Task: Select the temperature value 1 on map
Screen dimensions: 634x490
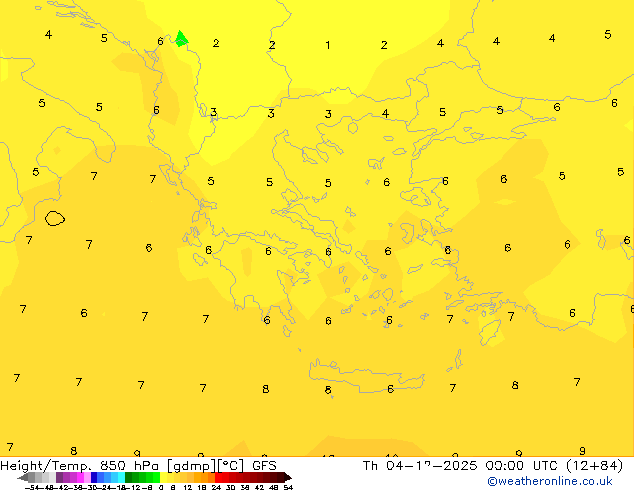Action: pyautogui.click(x=328, y=45)
